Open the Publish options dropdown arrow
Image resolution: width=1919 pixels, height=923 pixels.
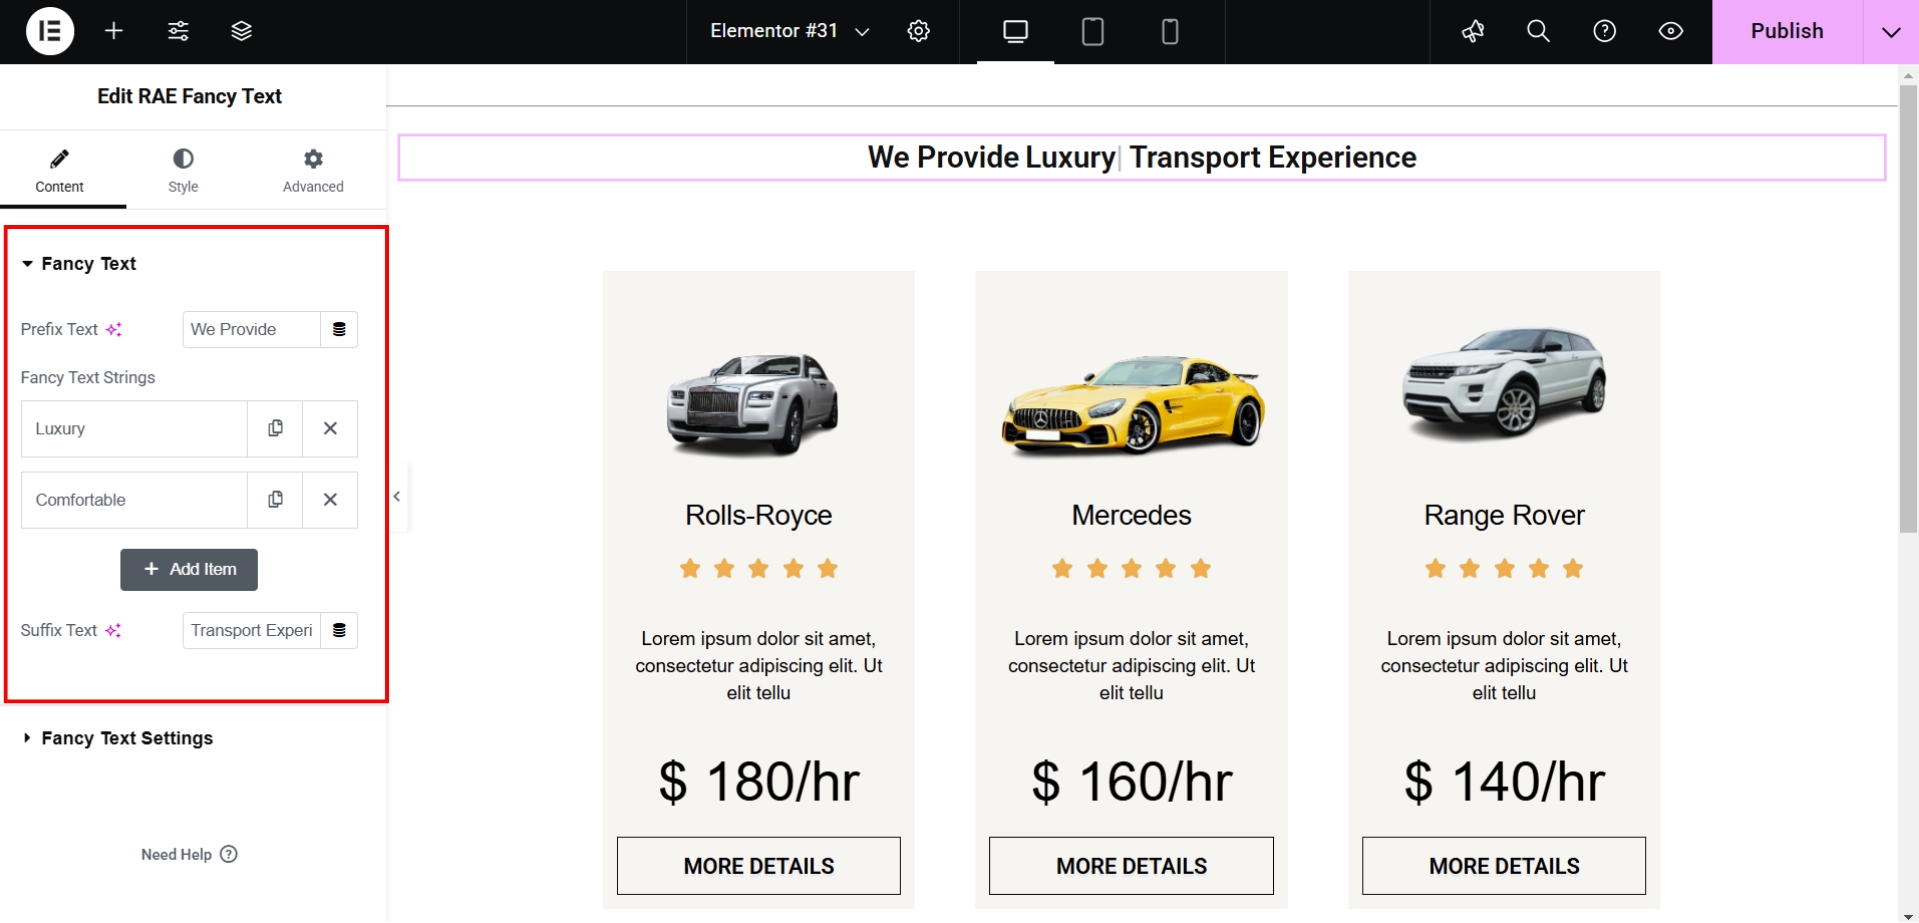(1891, 32)
